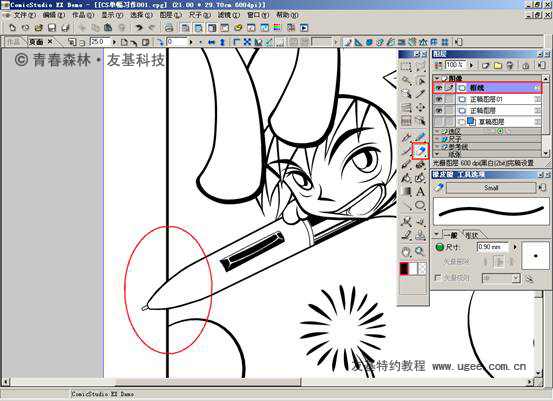Click the flip horizontal blue arrow icon
Viewport: 553px width, 401px height.
coord(212,42)
